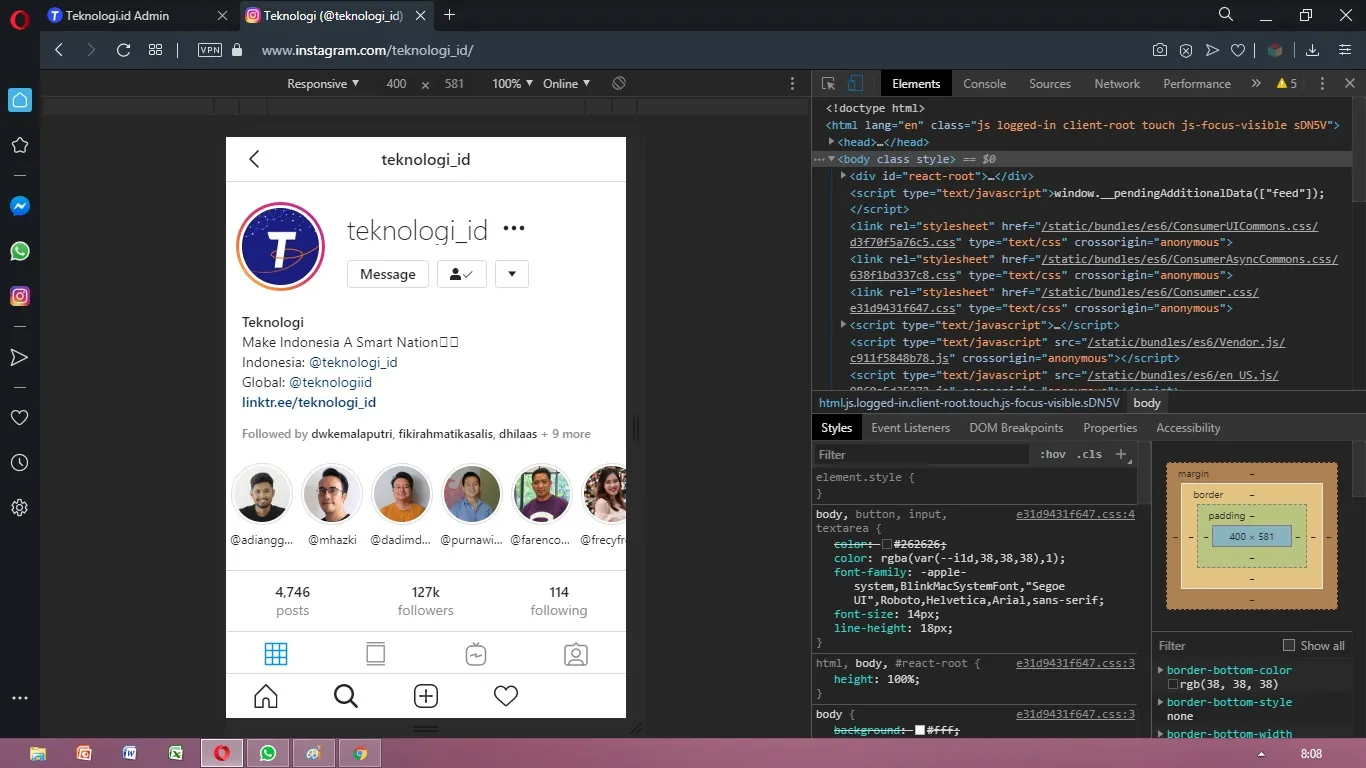Screen dimensions: 1366x768
Task: Open the activity heart icon in Instagram
Action: click(506, 696)
